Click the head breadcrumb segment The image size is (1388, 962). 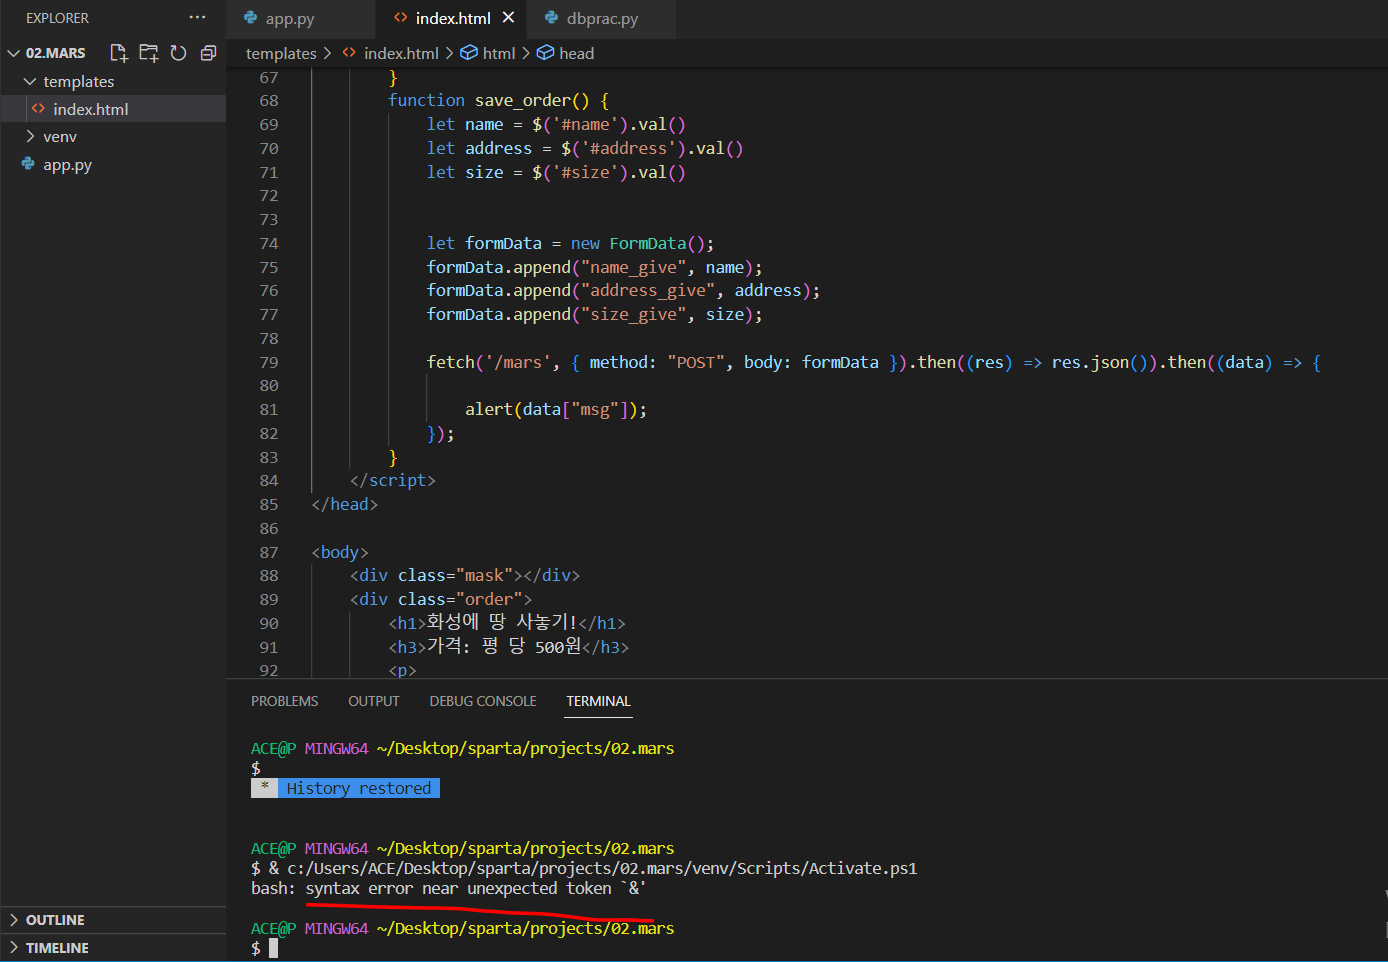(x=566, y=53)
